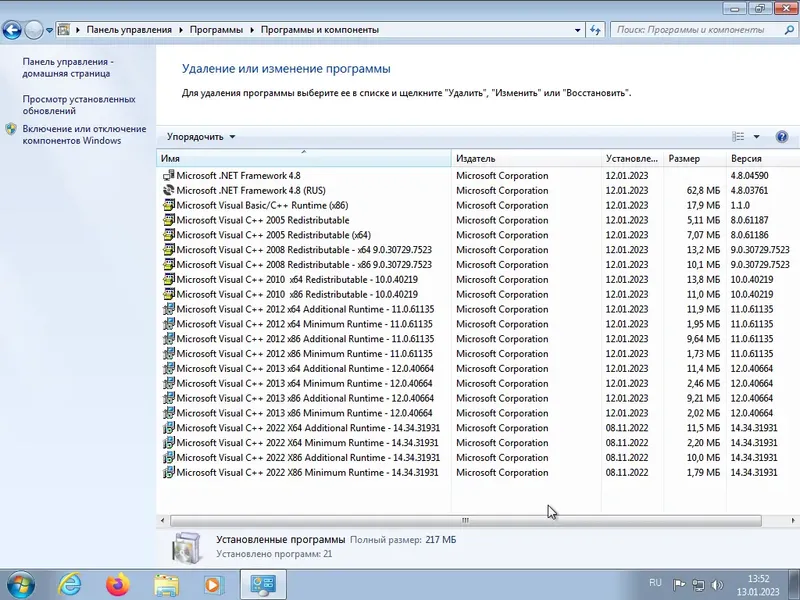800x600 pixels.
Task: Click Включение или отключение компонентов Windows
Action: [x=85, y=134]
